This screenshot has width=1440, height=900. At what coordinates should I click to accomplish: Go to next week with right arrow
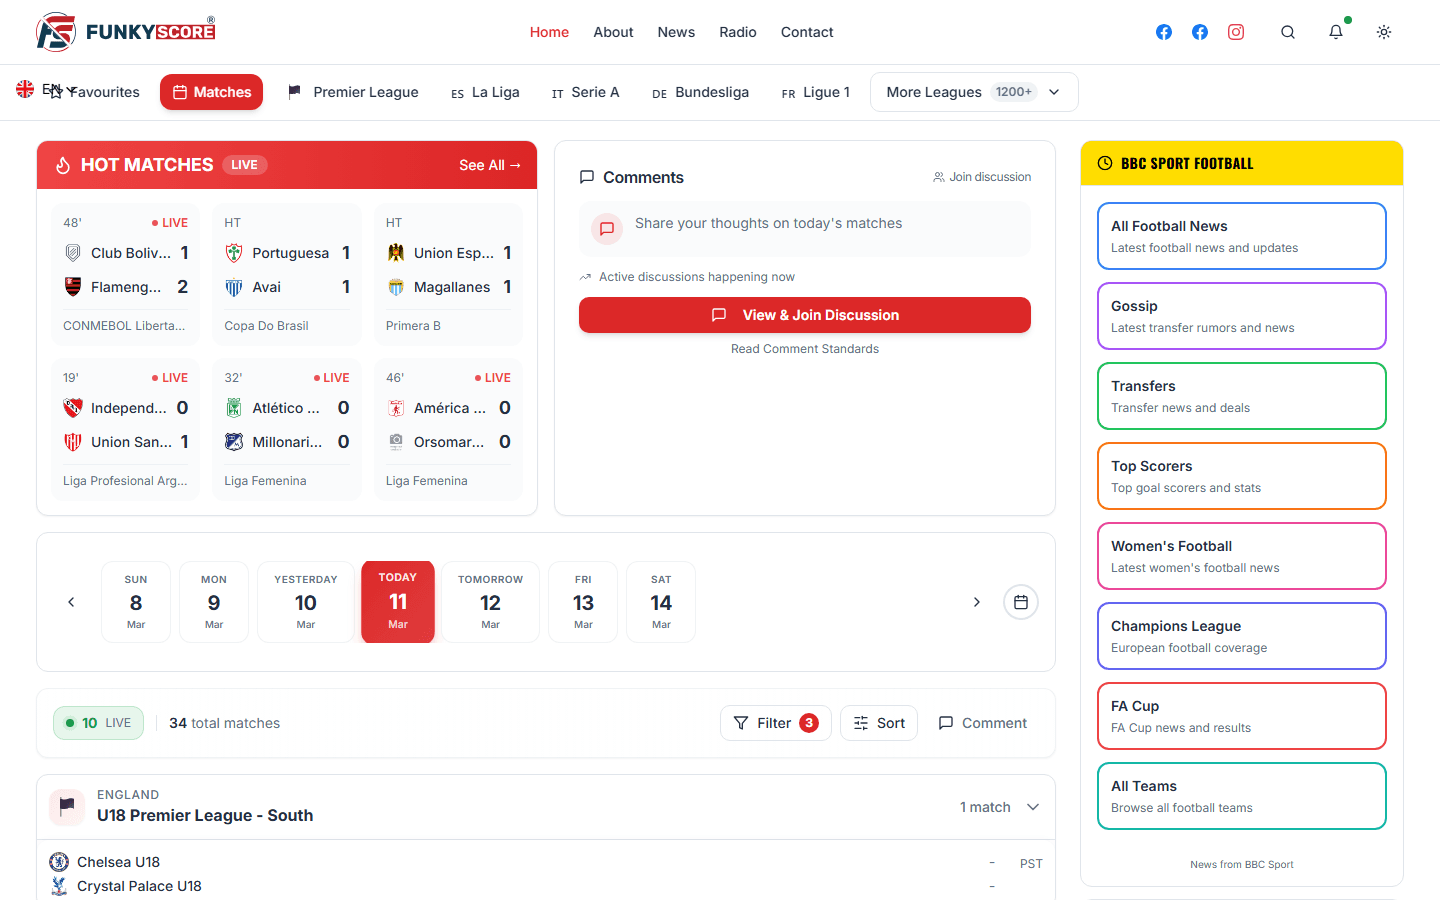click(977, 602)
